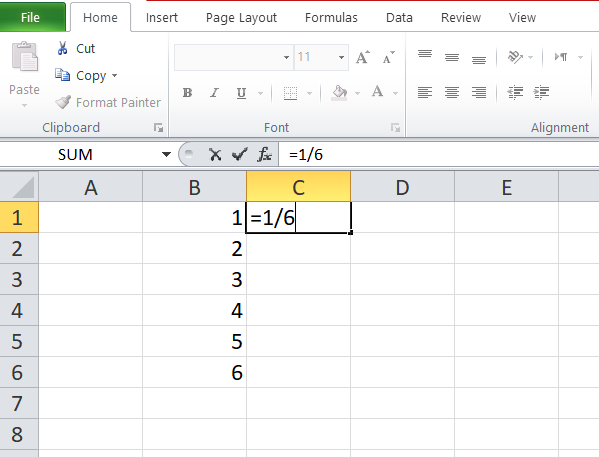Viewport: 599px width, 457px height.
Task: Switch to the Formulas tab
Action: point(331,18)
